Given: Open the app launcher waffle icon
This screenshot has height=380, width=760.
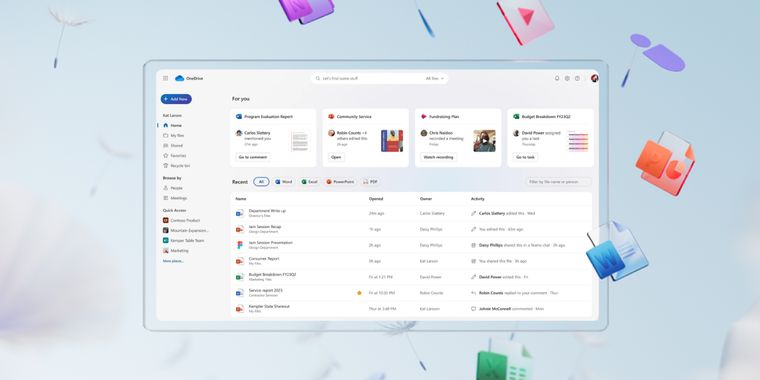Looking at the screenshot, I should pyautogui.click(x=166, y=78).
